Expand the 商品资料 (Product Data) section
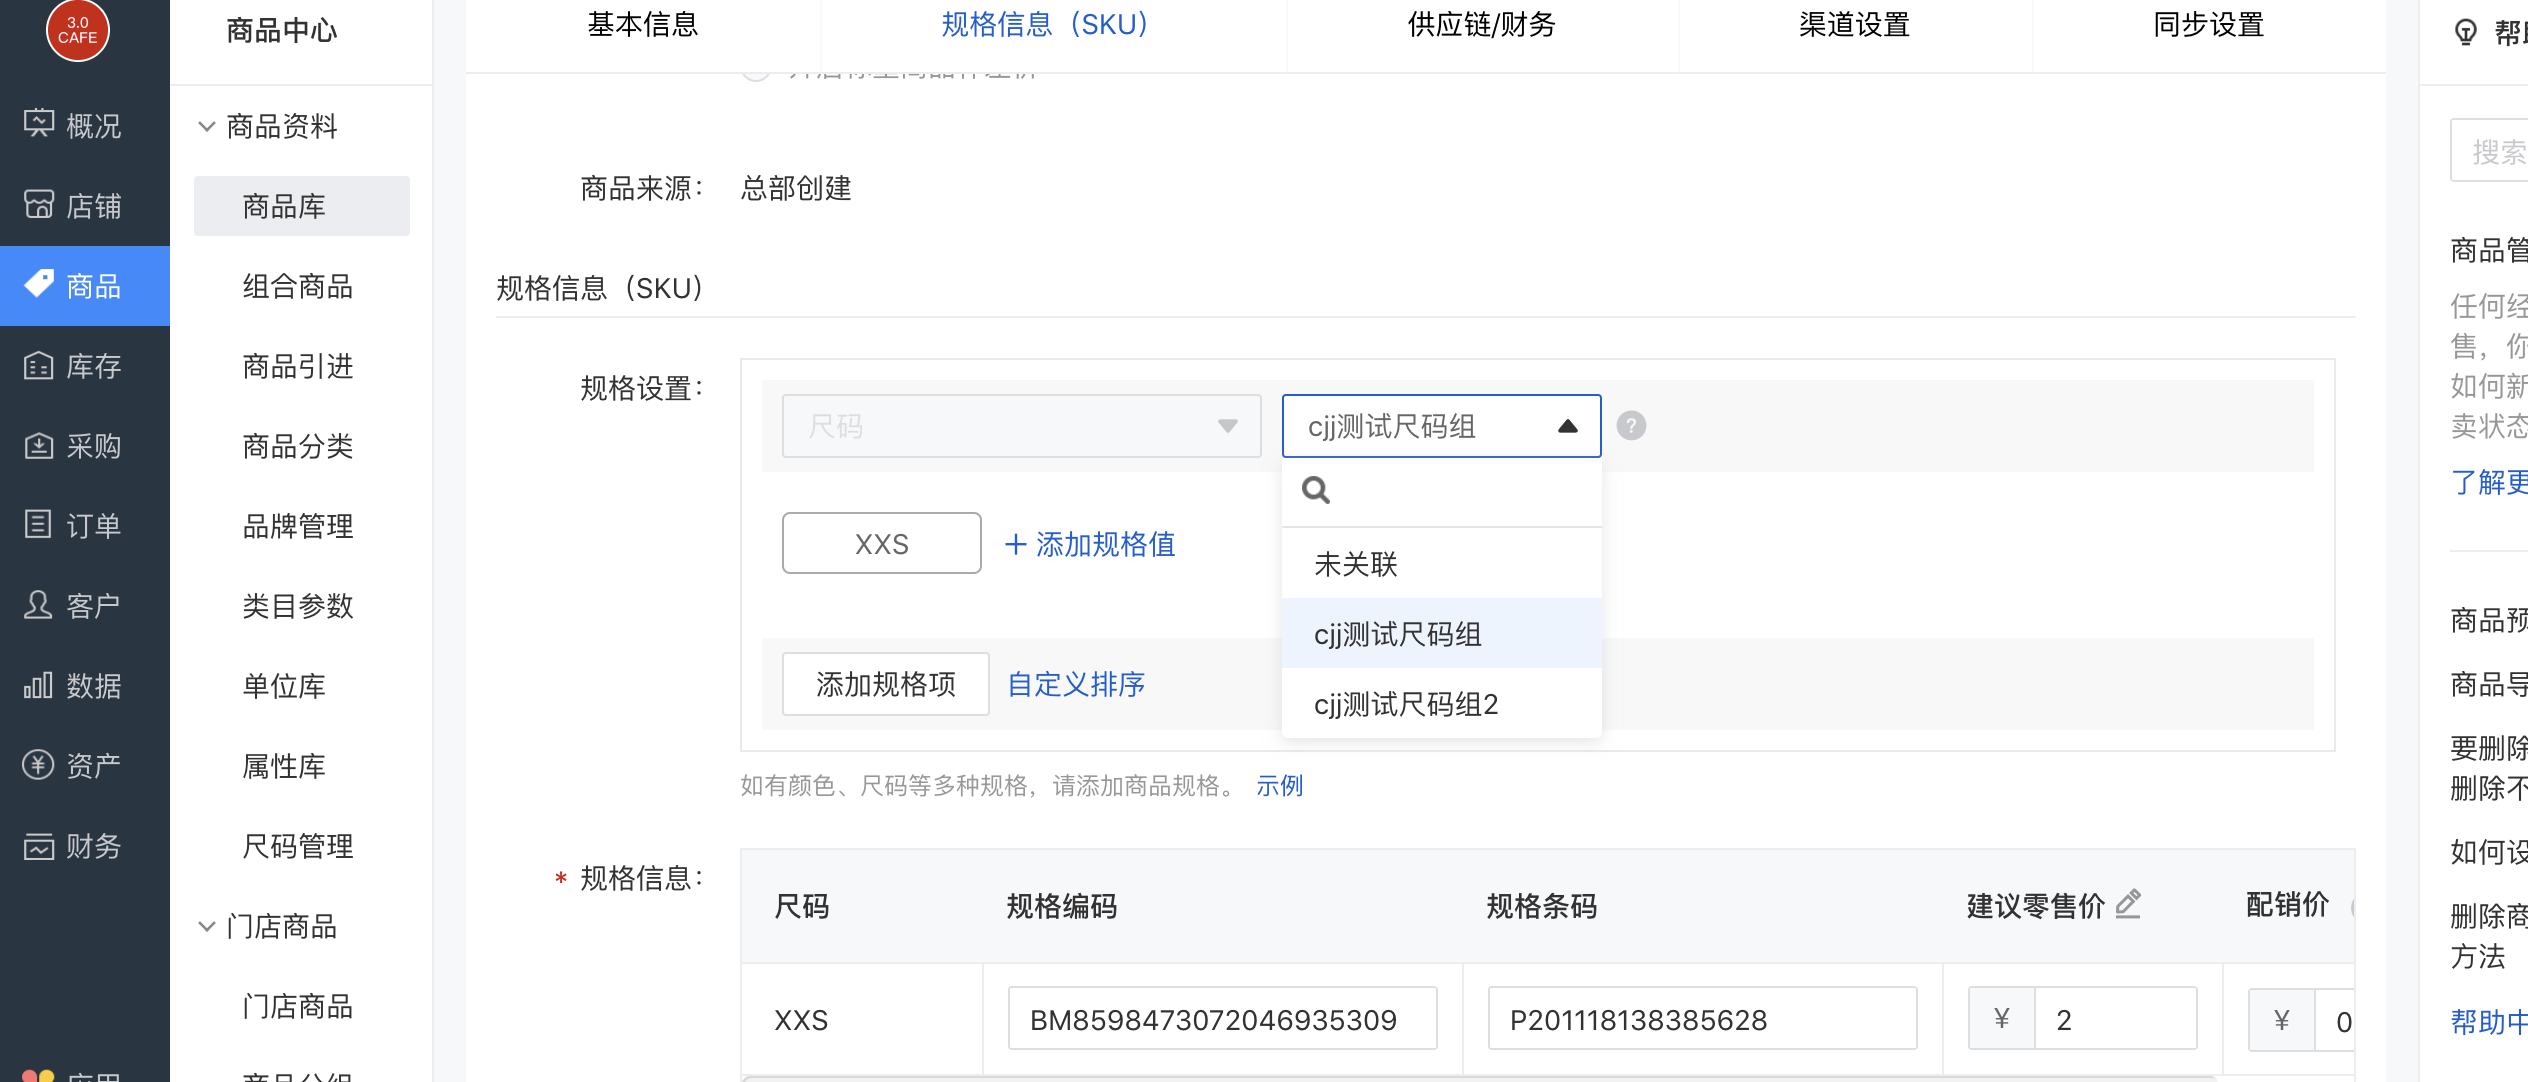 pyautogui.click(x=282, y=126)
